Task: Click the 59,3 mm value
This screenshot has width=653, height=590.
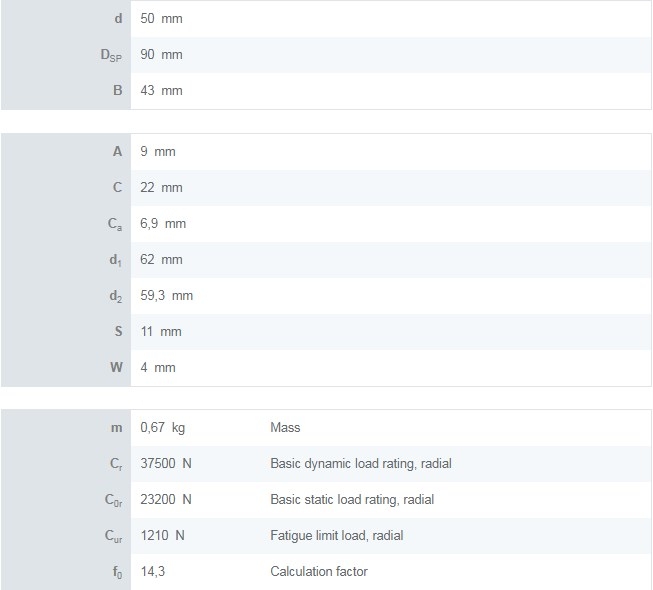Action: 167,296
